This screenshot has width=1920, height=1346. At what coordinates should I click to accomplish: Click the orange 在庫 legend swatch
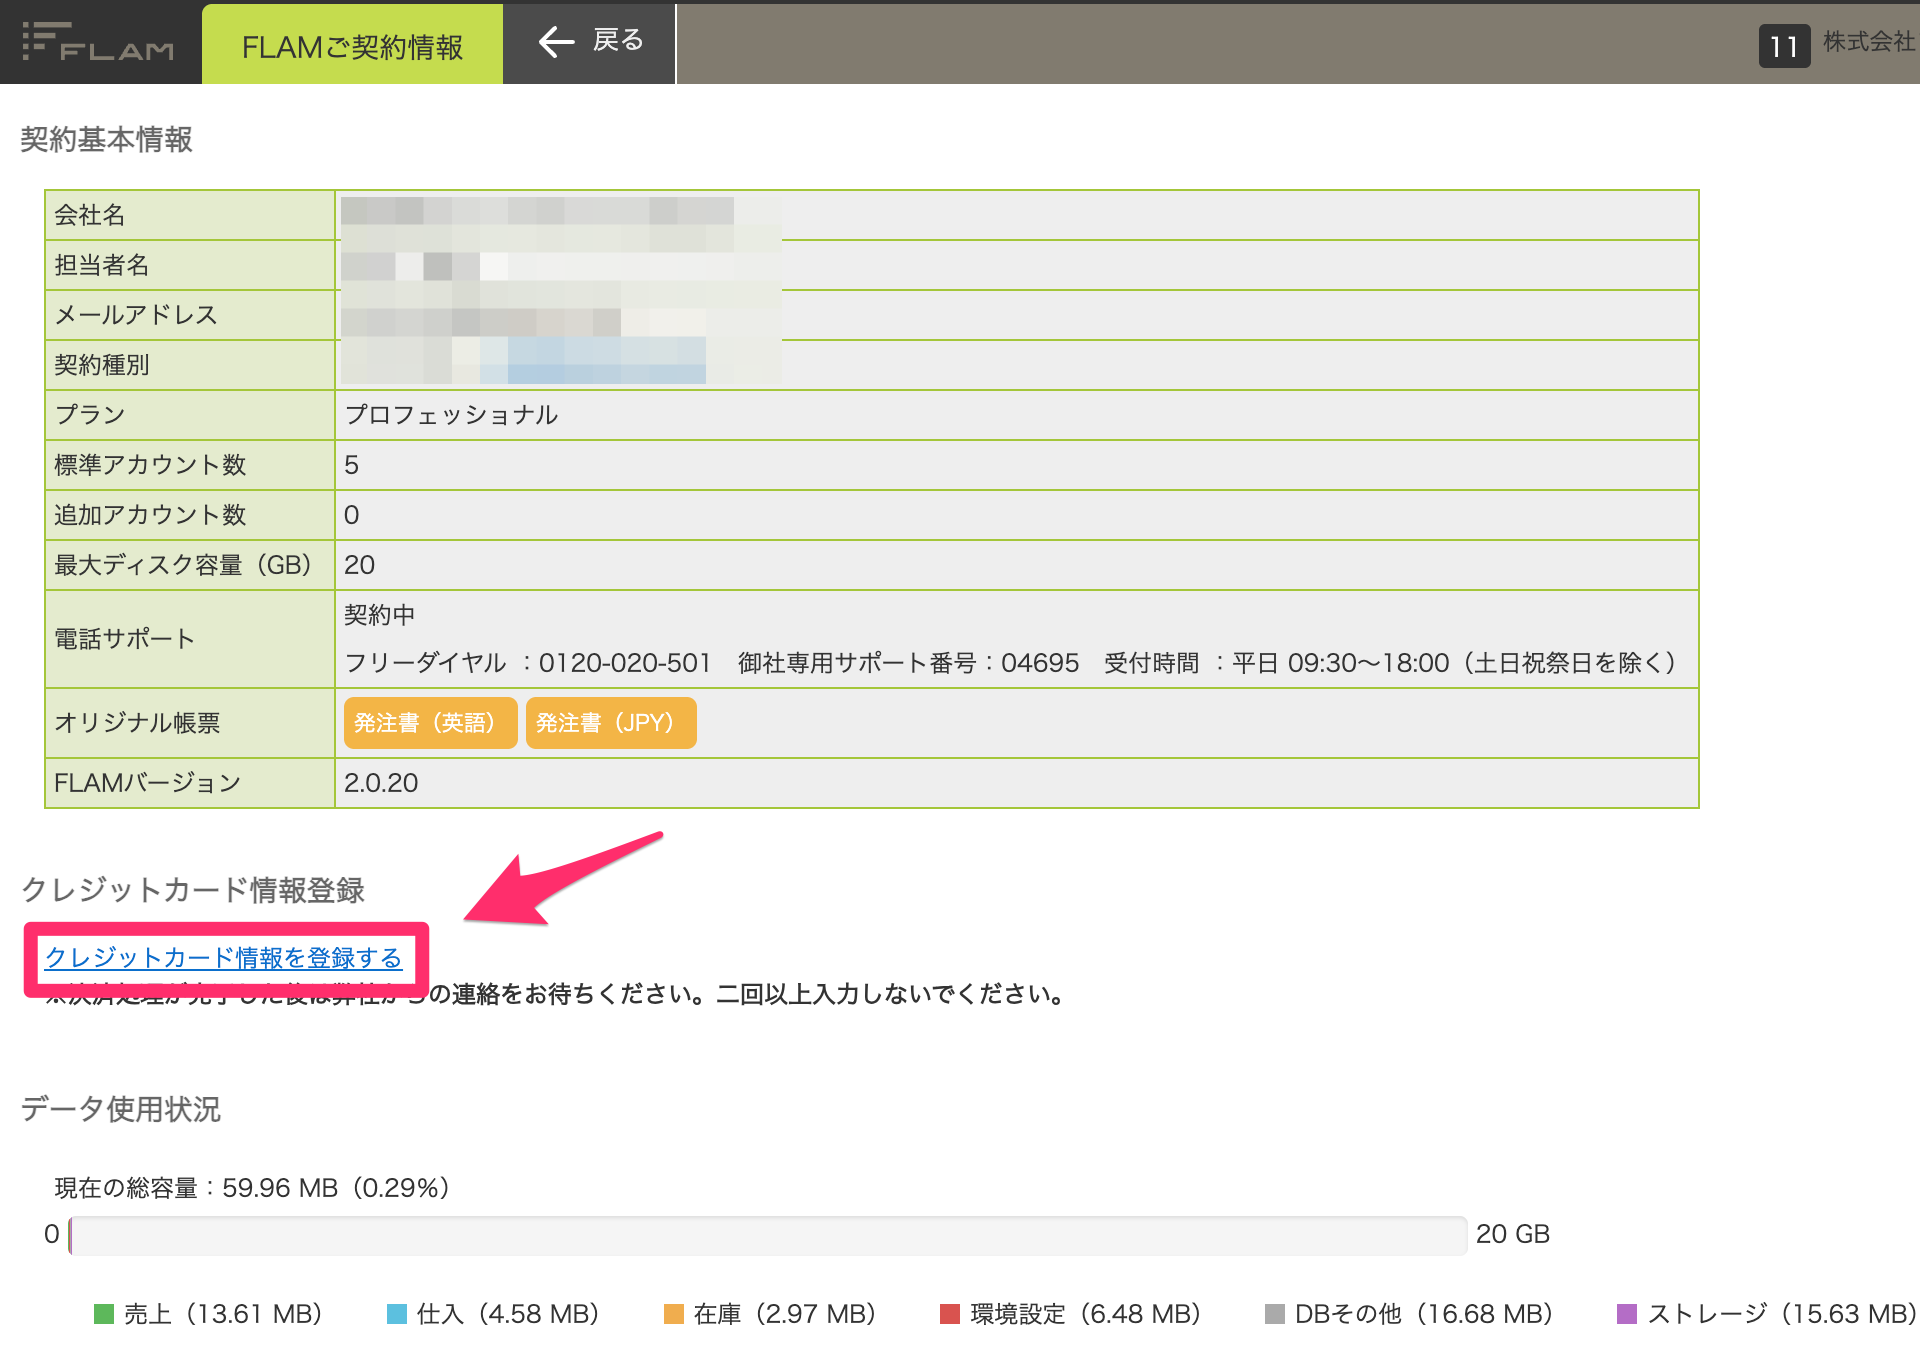click(674, 1314)
